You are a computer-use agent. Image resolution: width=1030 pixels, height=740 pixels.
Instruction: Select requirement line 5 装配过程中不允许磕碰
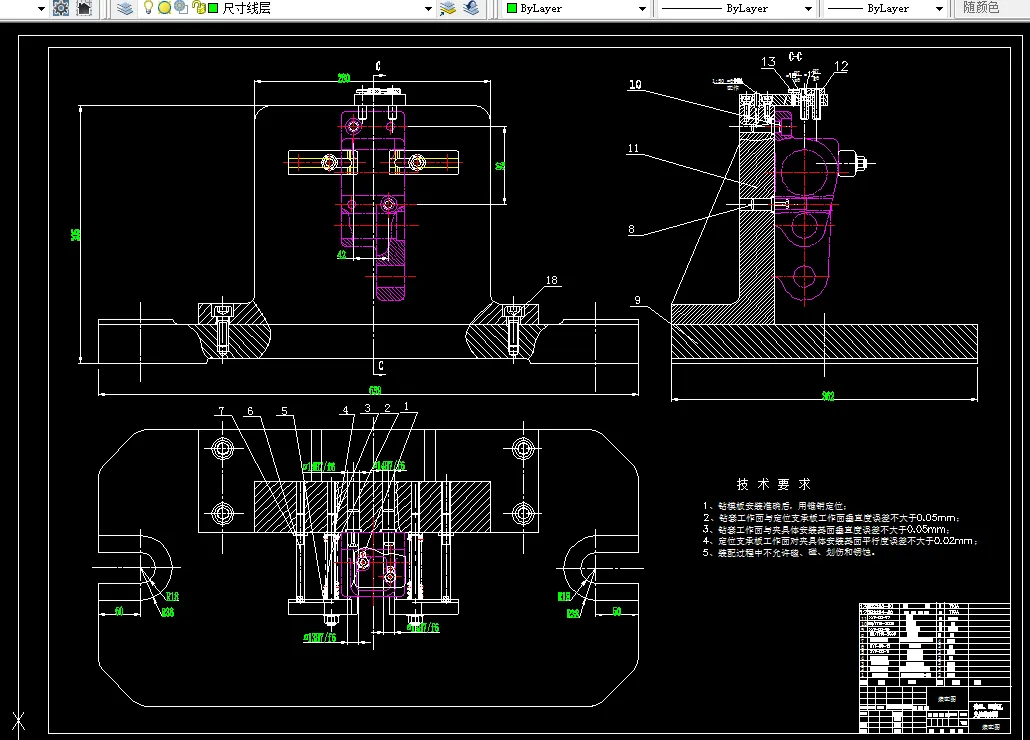(788, 553)
